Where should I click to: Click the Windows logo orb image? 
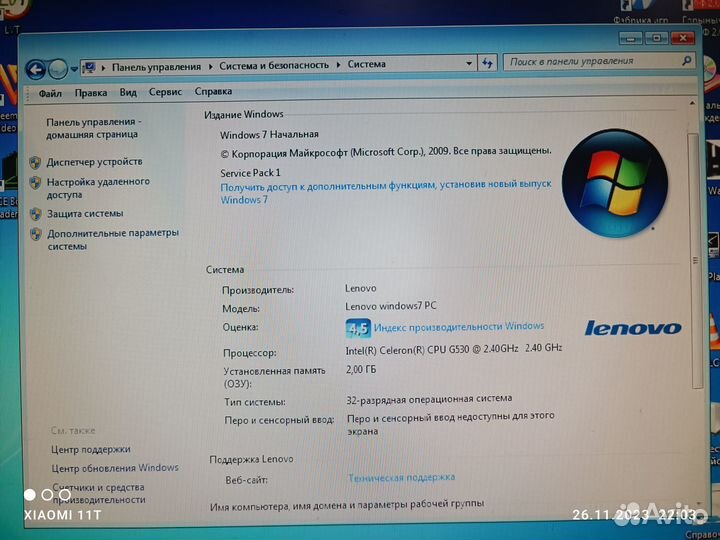(614, 182)
